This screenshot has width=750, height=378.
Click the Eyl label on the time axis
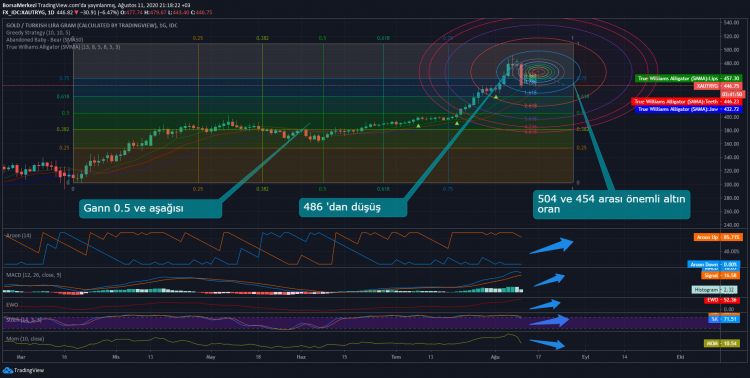tap(585, 357)
